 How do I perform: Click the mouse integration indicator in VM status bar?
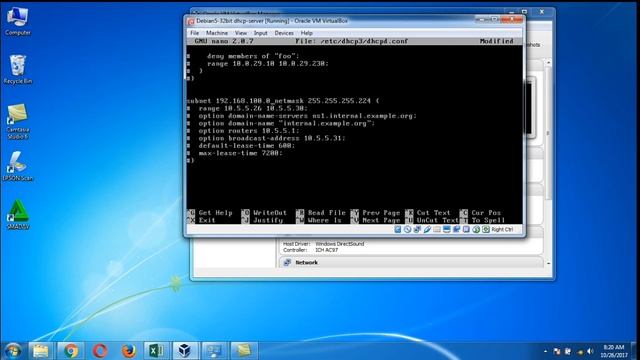click(x=476, y=229)
